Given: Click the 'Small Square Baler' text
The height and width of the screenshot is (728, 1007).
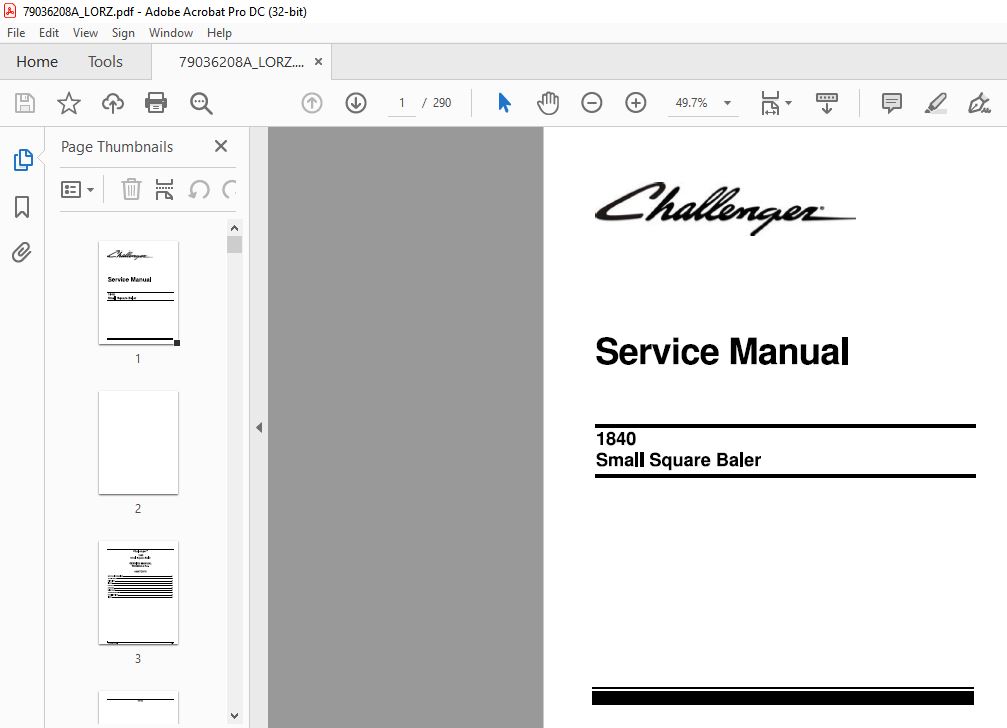Looking at the screenshot, I should (678, 460).
